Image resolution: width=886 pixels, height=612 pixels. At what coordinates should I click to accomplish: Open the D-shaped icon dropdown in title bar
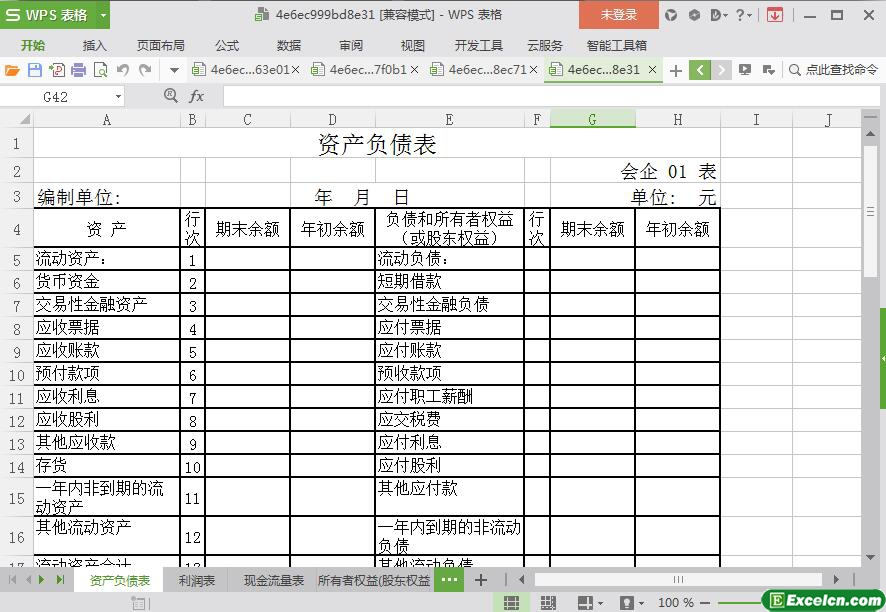(x=719, y=15)
